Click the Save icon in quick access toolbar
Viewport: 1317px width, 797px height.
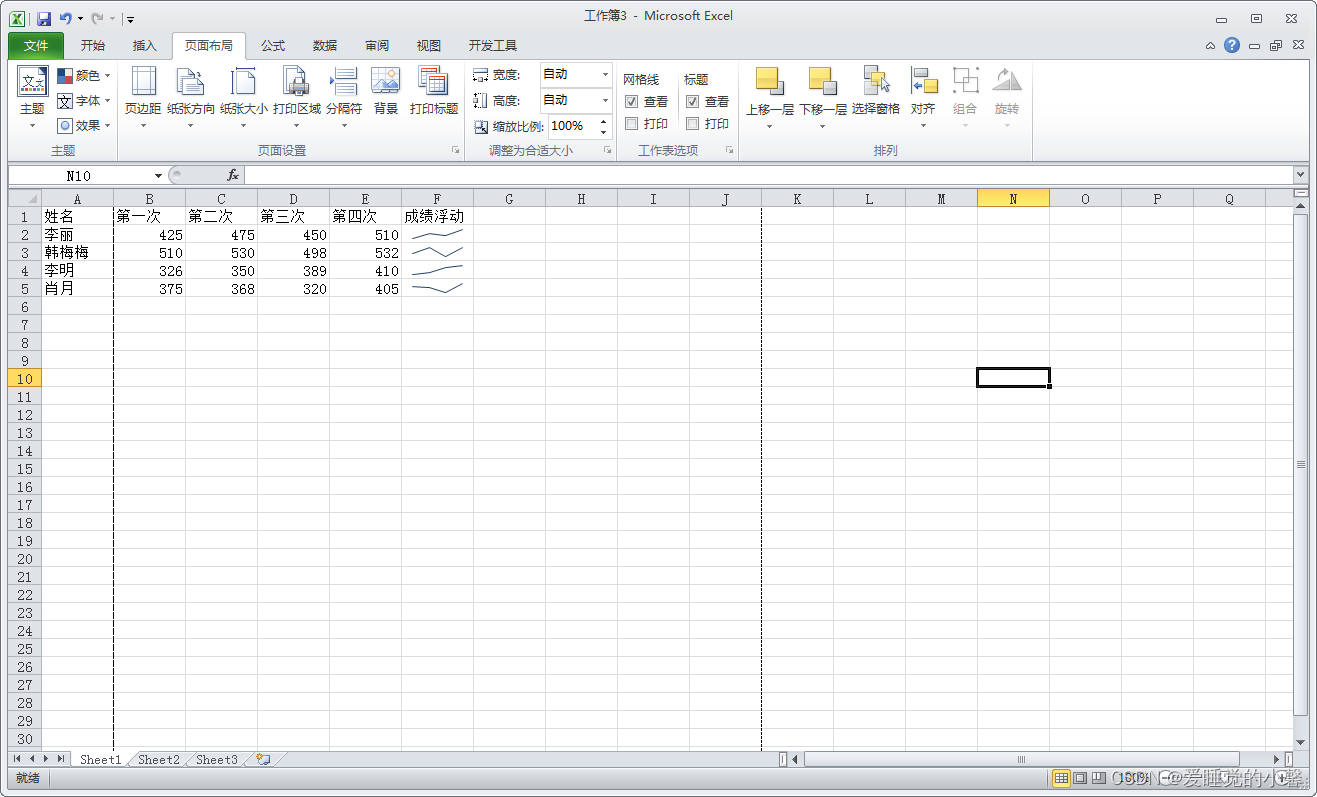[44, 18]
